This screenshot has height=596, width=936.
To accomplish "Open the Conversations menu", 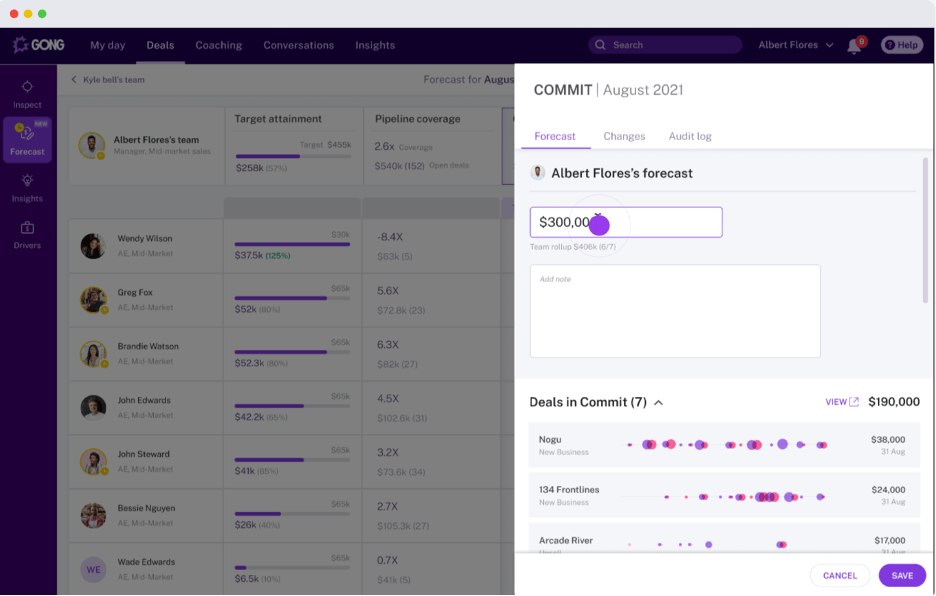I will (298, 45).
